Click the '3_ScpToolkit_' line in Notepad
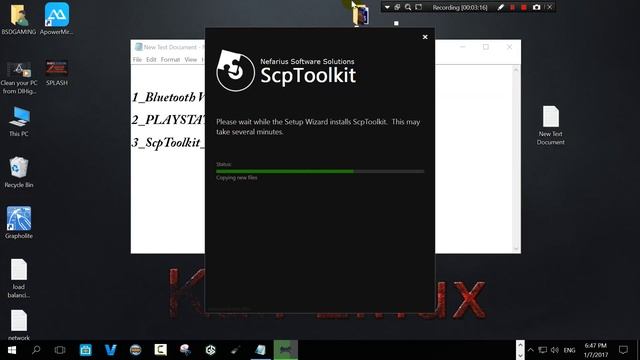 coord(168,143)
